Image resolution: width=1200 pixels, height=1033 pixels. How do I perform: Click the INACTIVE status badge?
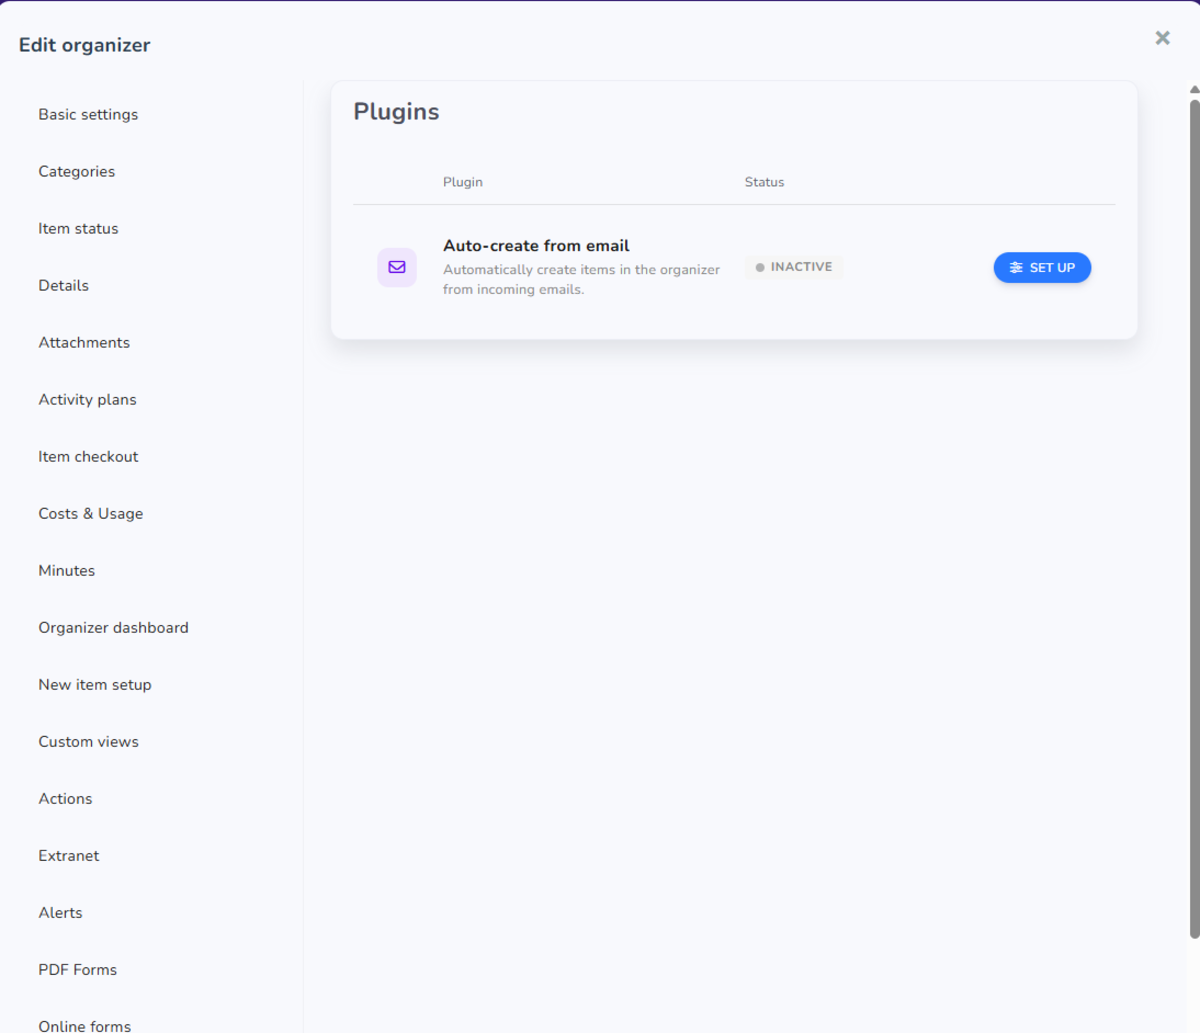point(794,267)
